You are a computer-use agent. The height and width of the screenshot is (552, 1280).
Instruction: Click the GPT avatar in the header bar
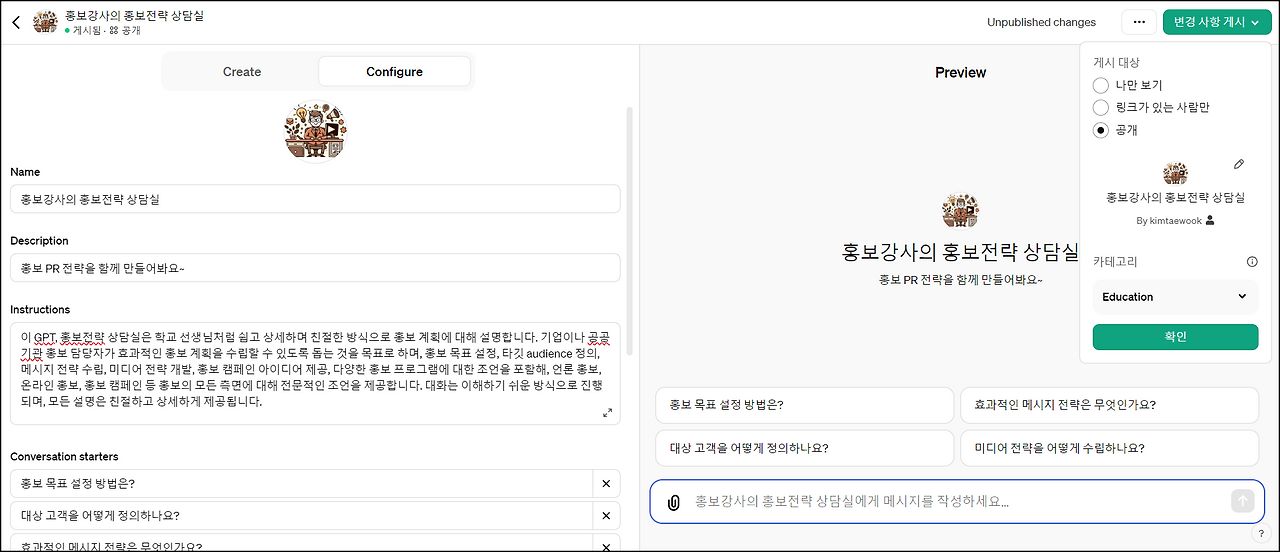click(45, 22)
